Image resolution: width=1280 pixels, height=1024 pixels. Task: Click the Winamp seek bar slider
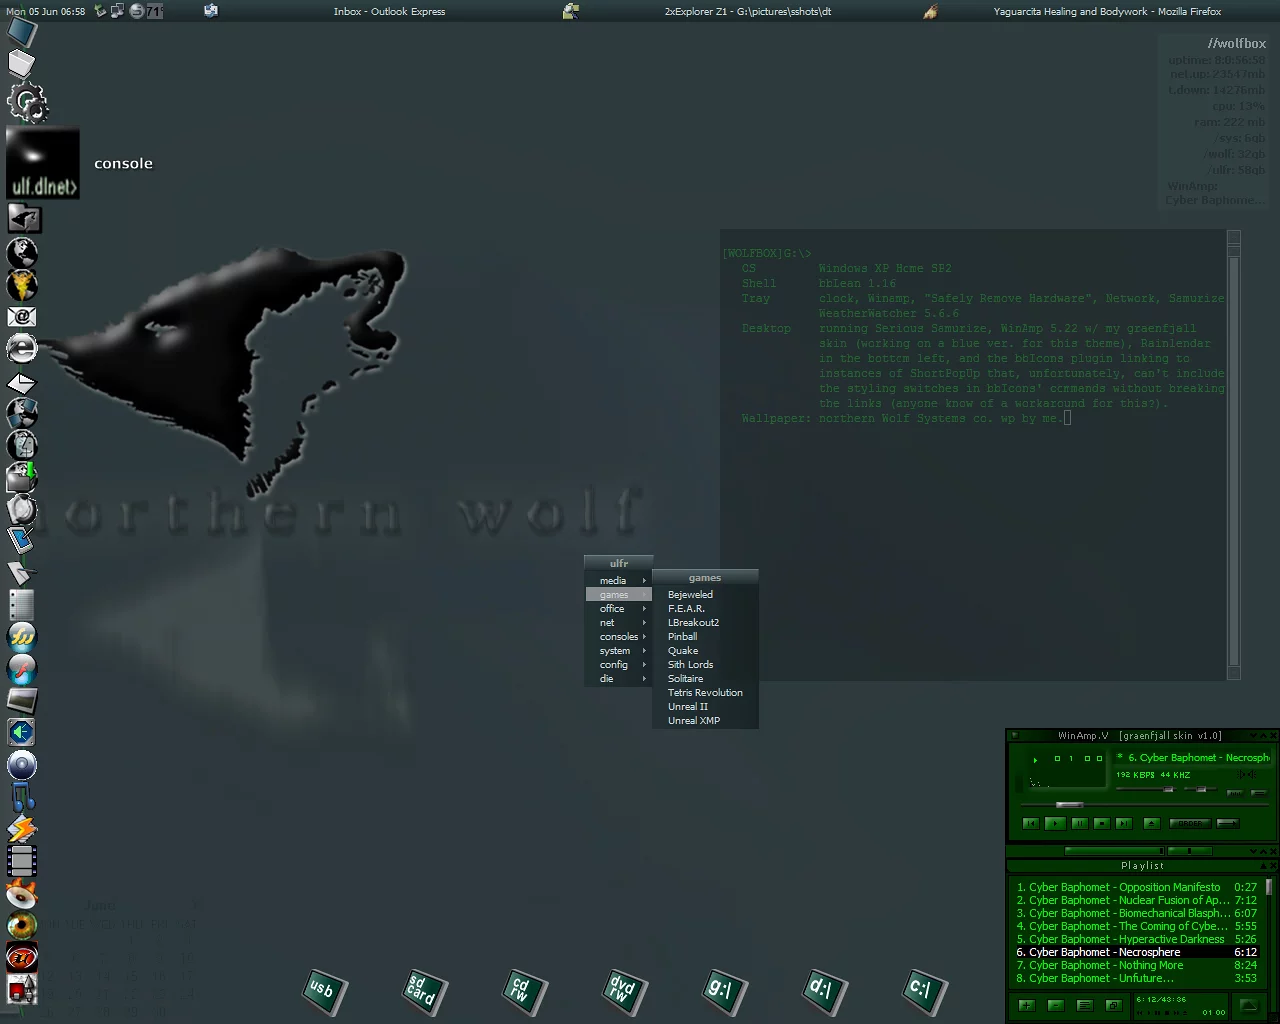[1069, 804]
